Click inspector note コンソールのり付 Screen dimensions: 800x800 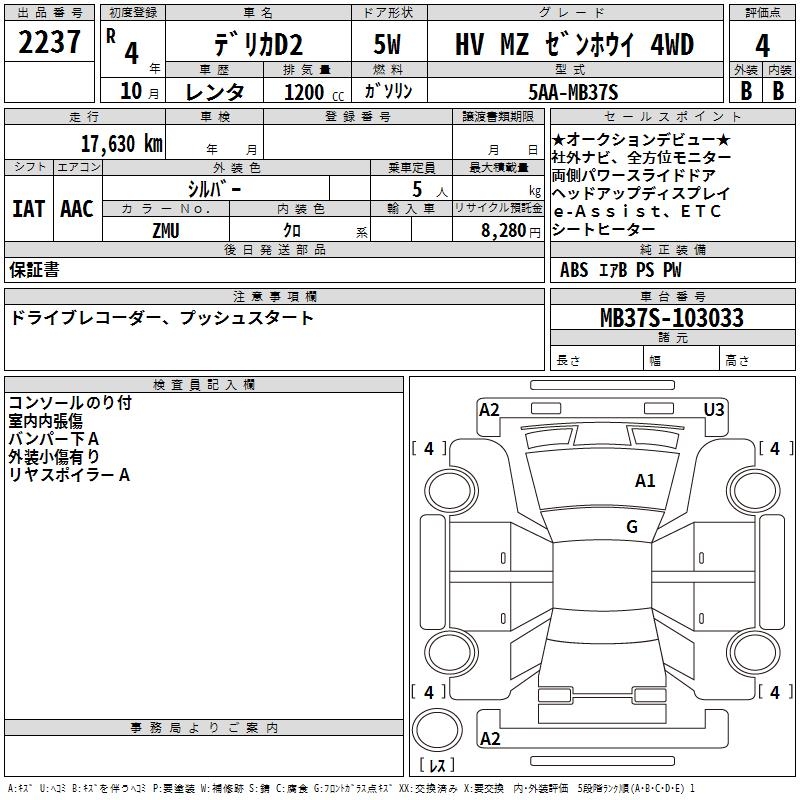click(x=70, y=403)
